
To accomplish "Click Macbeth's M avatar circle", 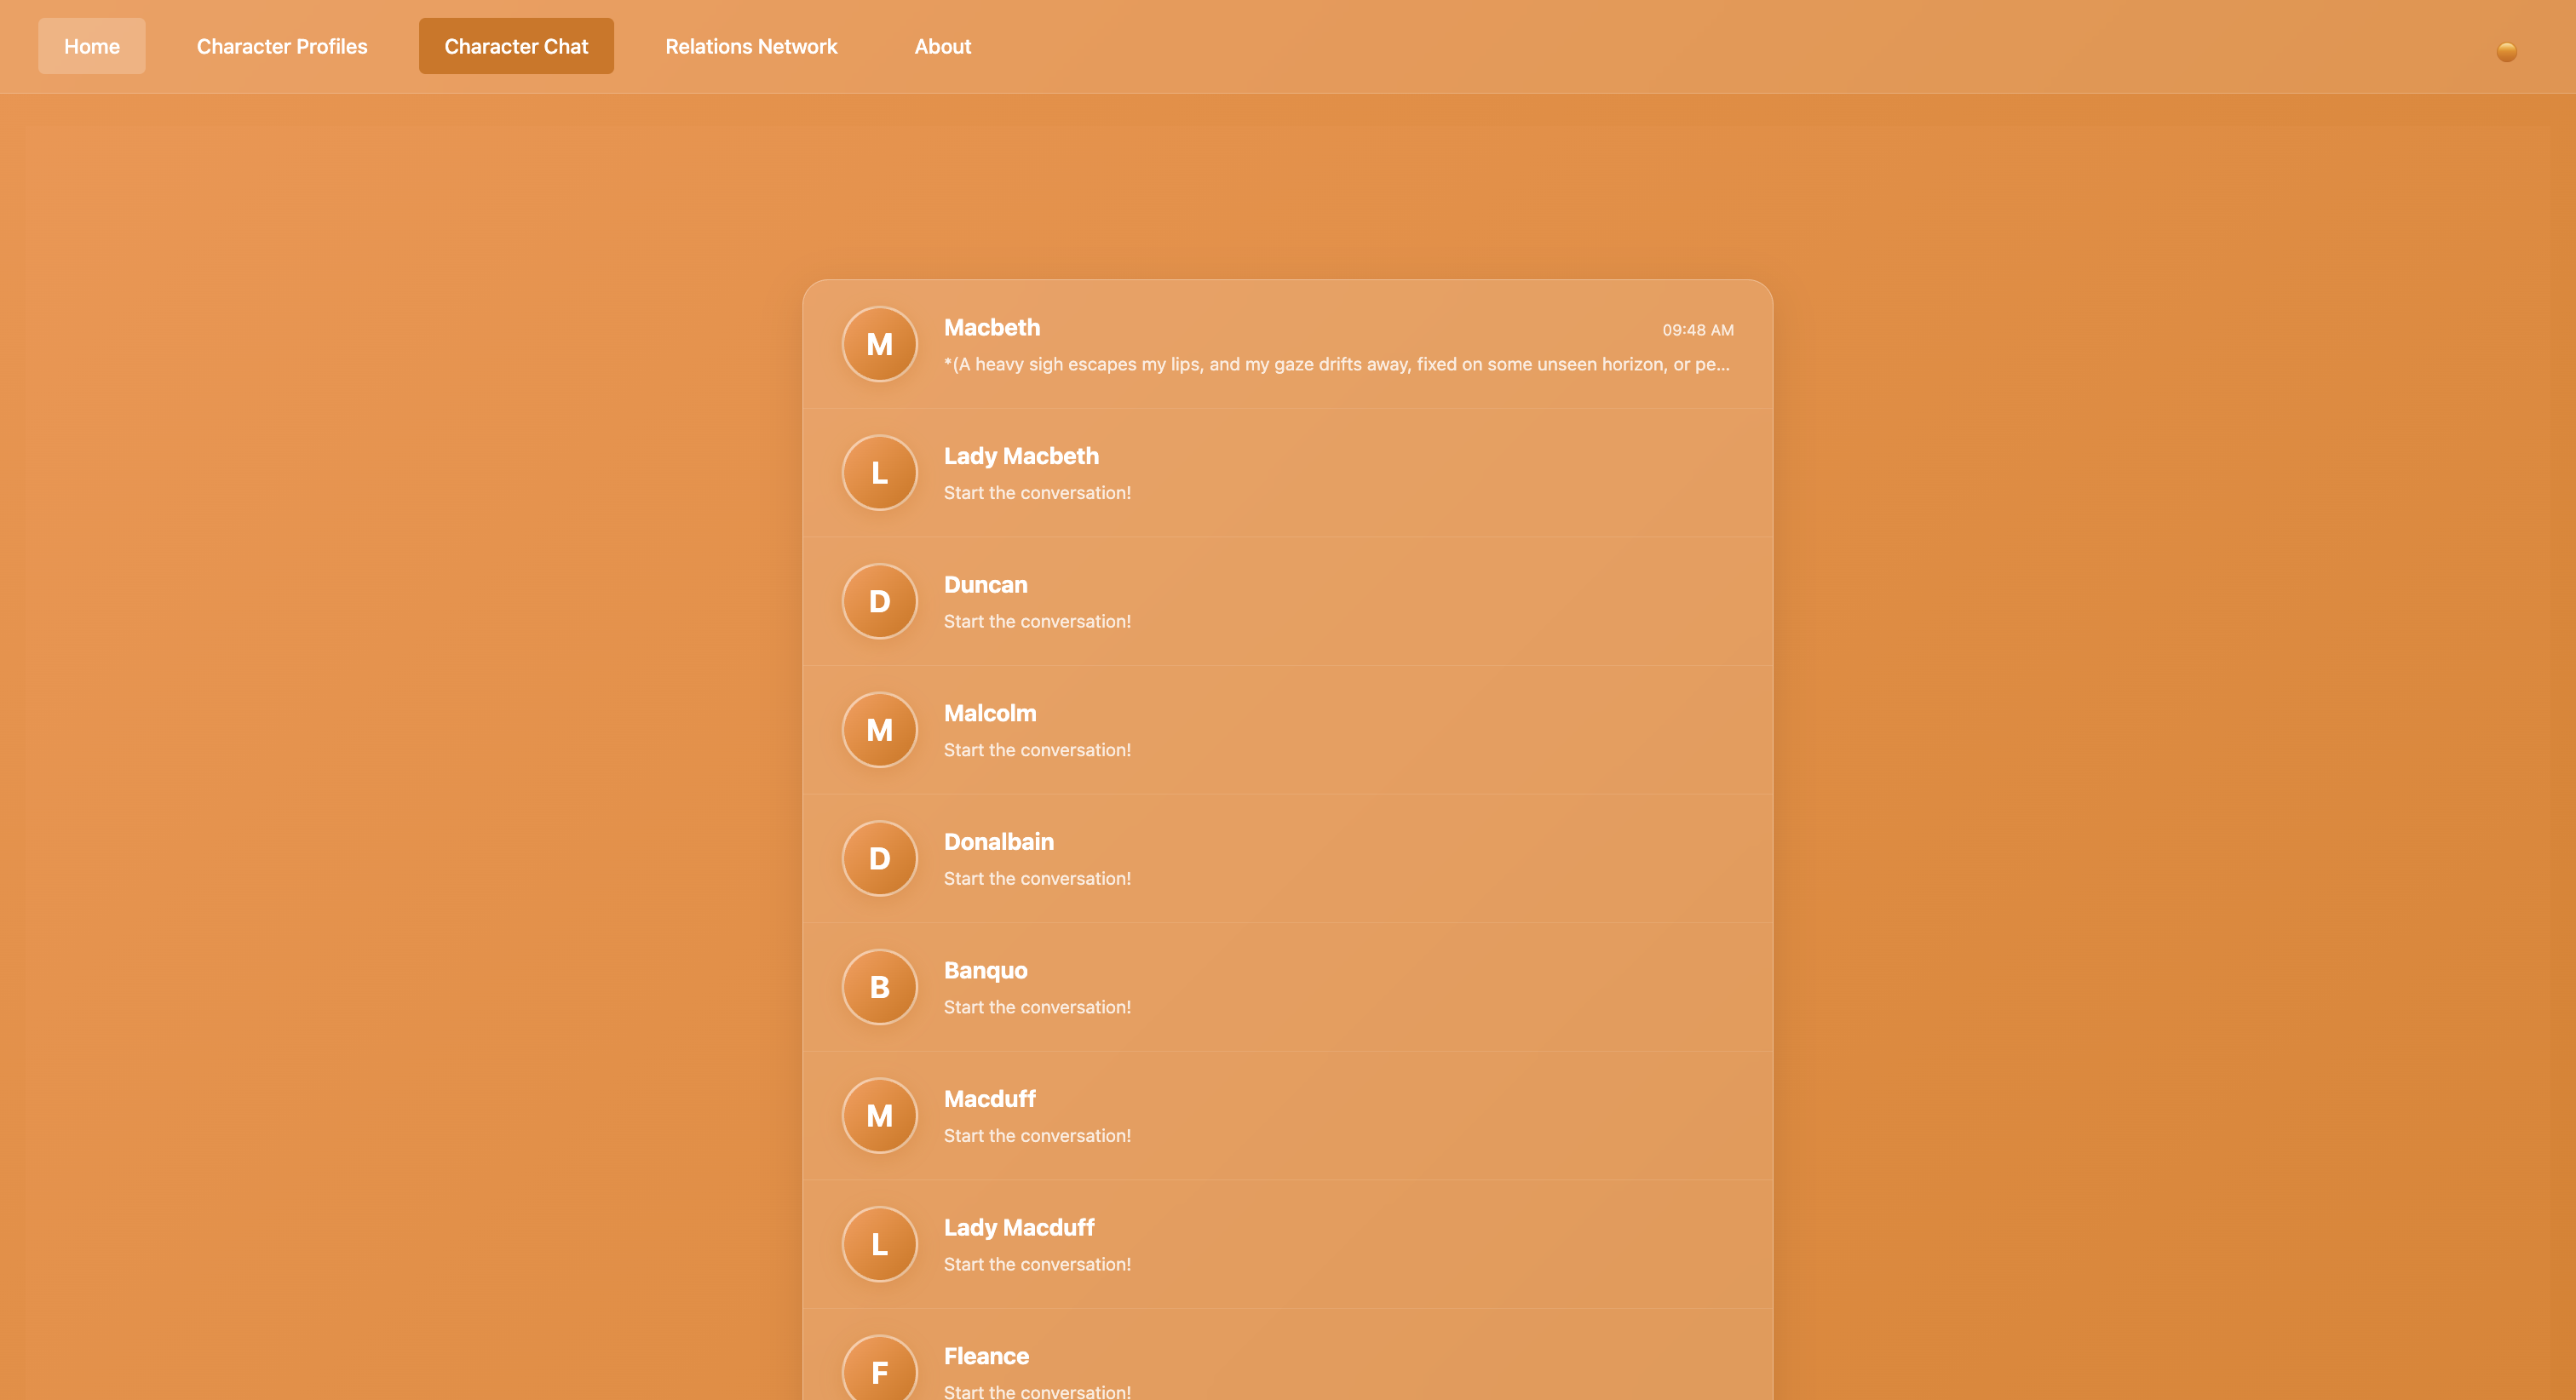I will (x=879, y=344).
